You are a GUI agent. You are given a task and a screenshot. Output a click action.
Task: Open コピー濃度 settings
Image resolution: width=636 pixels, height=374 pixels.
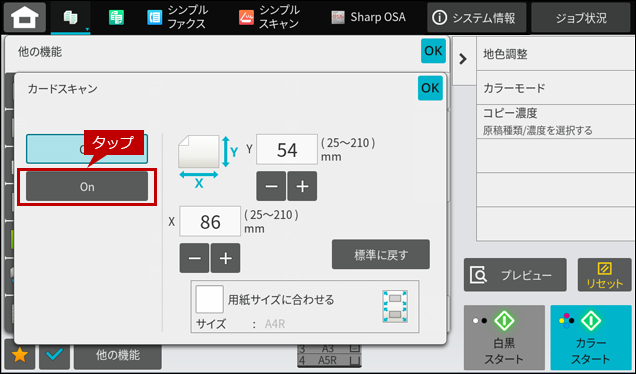pos(556,121)
